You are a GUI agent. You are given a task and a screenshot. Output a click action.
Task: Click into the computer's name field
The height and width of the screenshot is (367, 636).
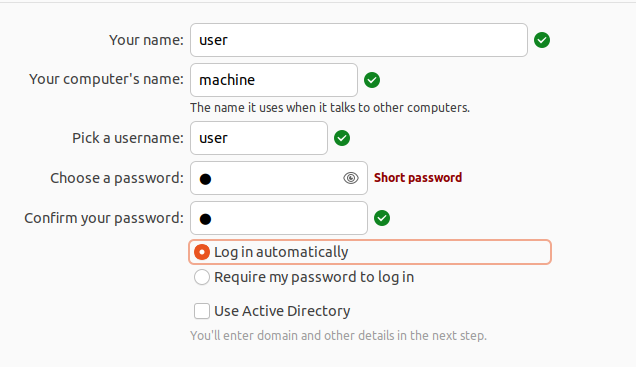coord(274,80)
